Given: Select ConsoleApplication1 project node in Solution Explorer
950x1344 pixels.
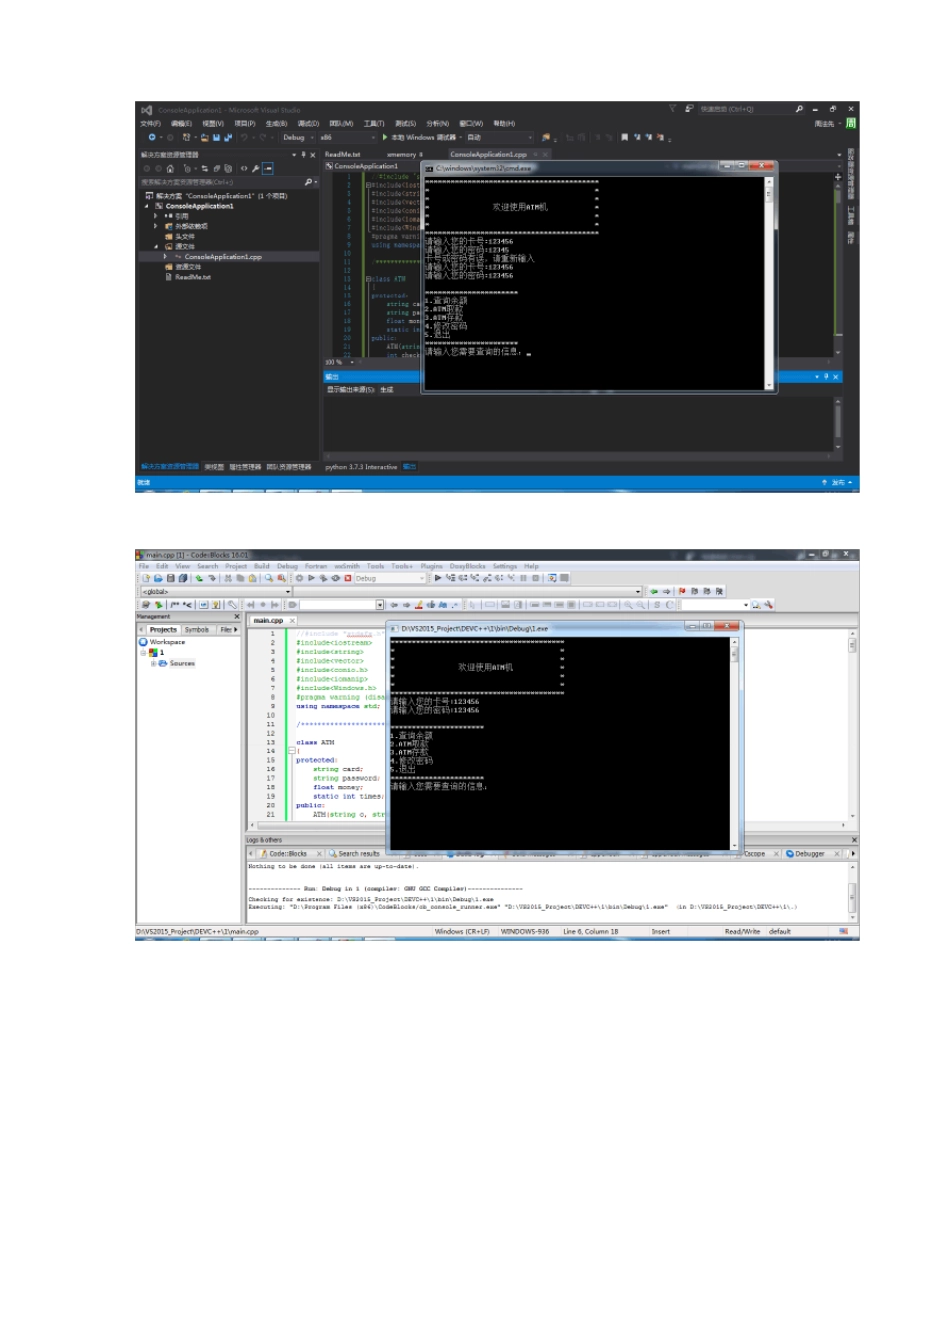Looking at the screenshot, I should (199, 206).
